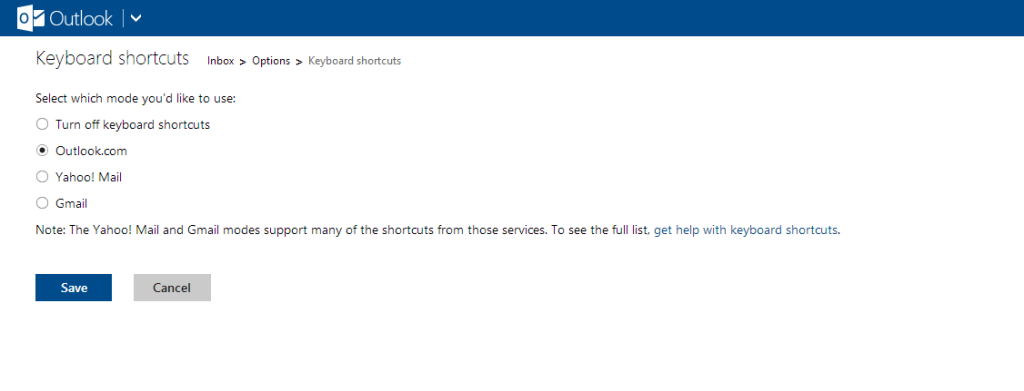Screen dimensions: 1024x391
Task: Go back to Inbox via breadcrumb
Action: point(221,61)
